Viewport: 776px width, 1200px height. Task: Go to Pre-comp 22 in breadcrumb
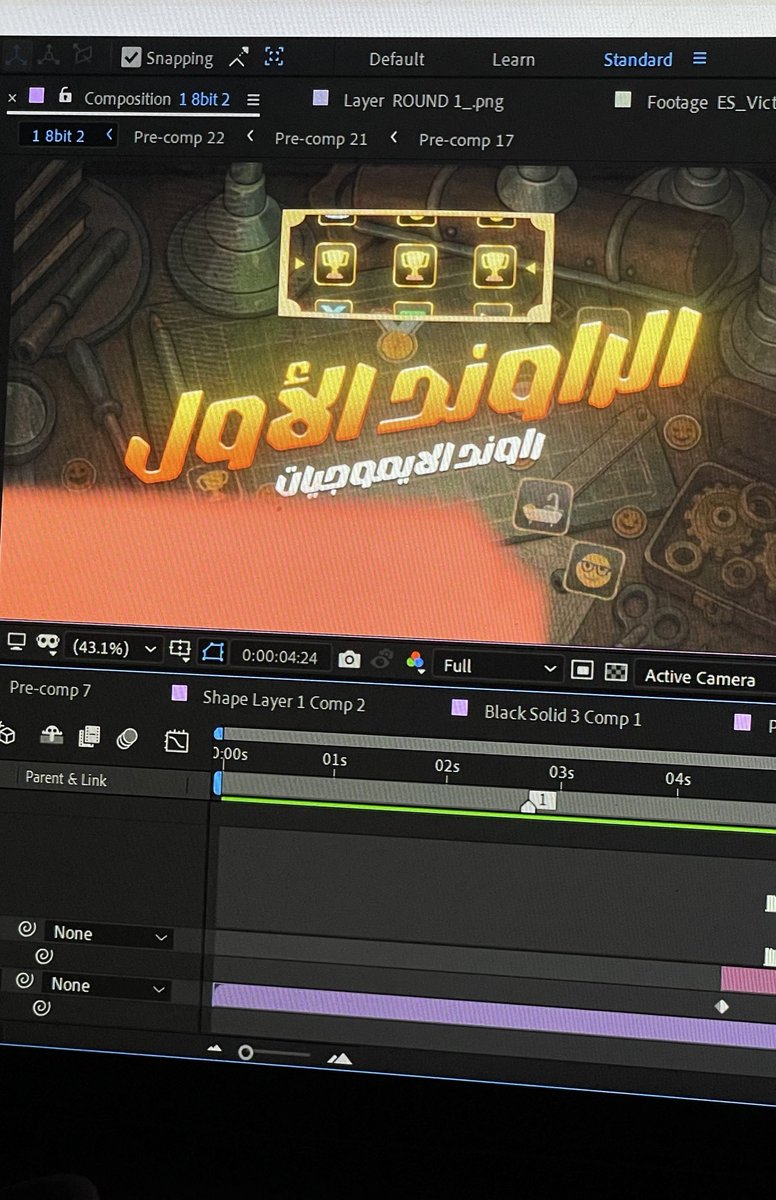click(179, 137)
